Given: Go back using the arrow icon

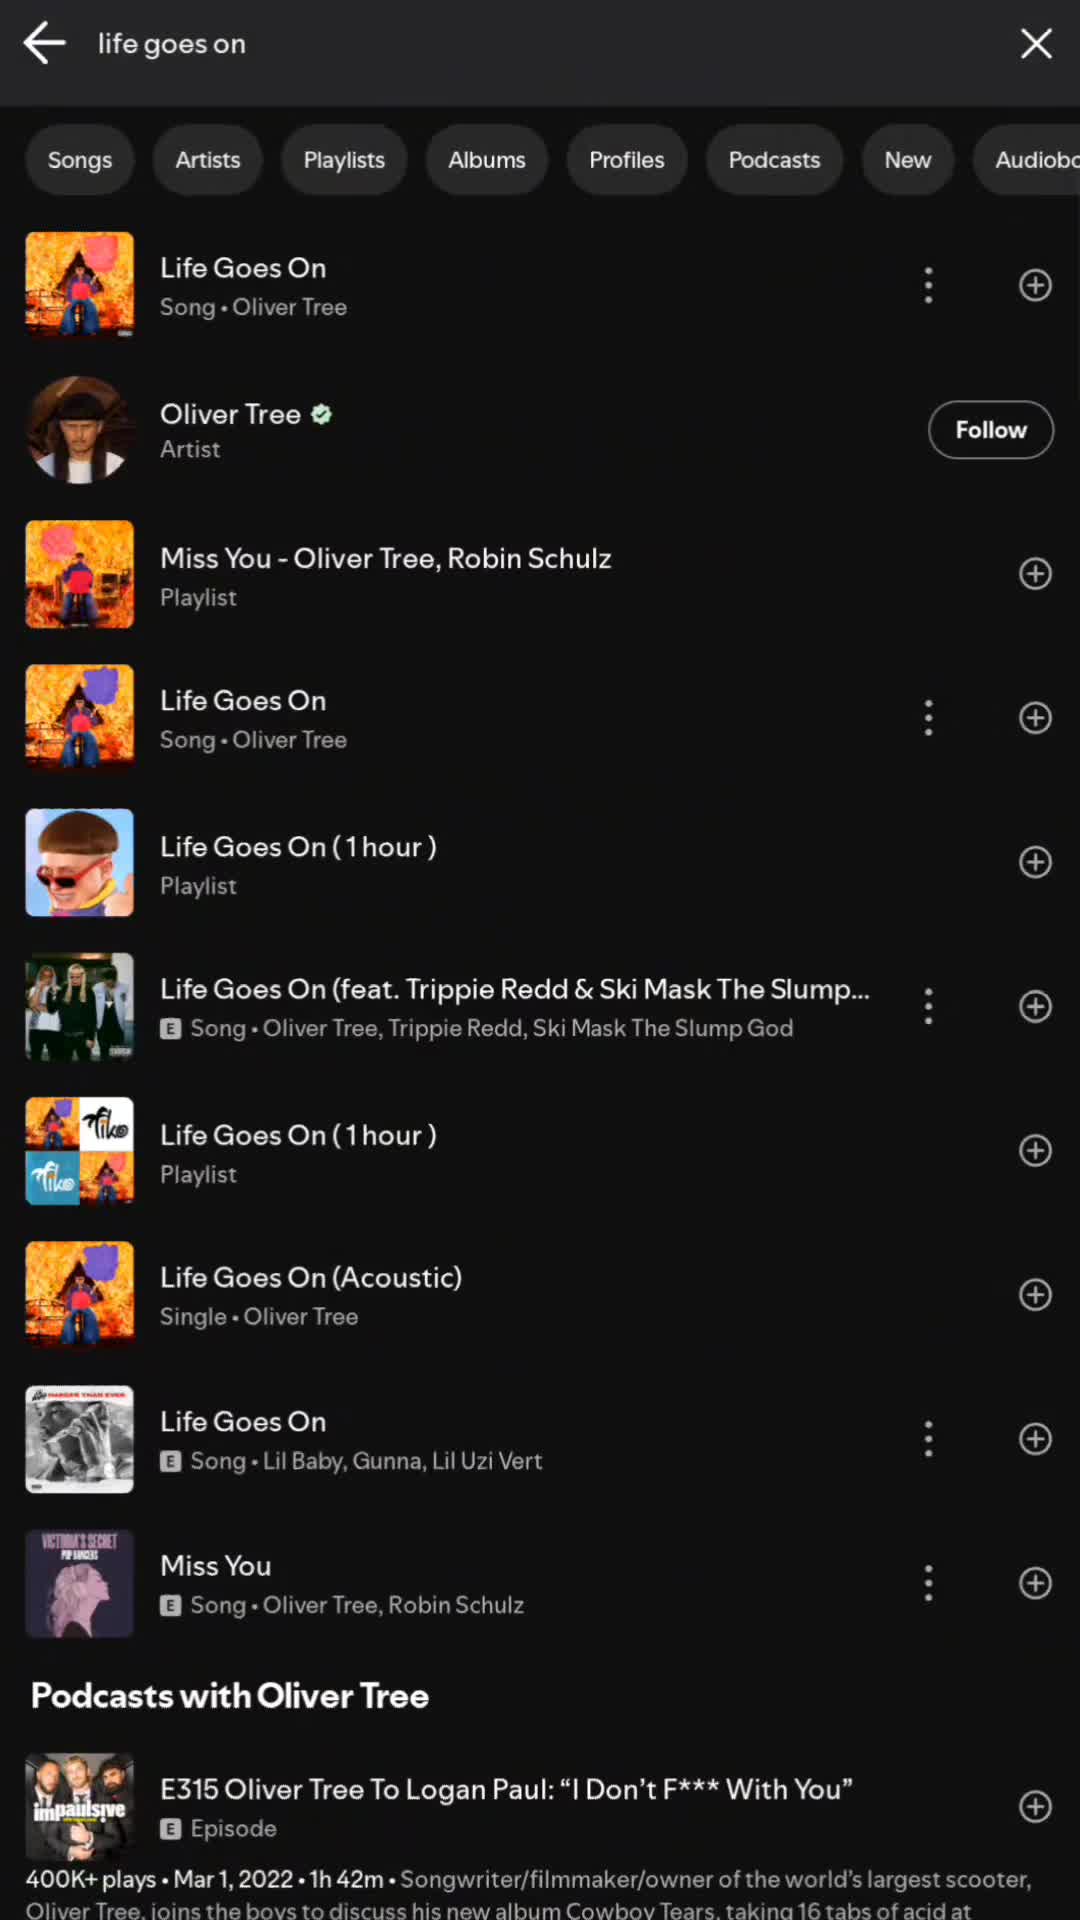Looking at the screenshot, I should 45,44.
